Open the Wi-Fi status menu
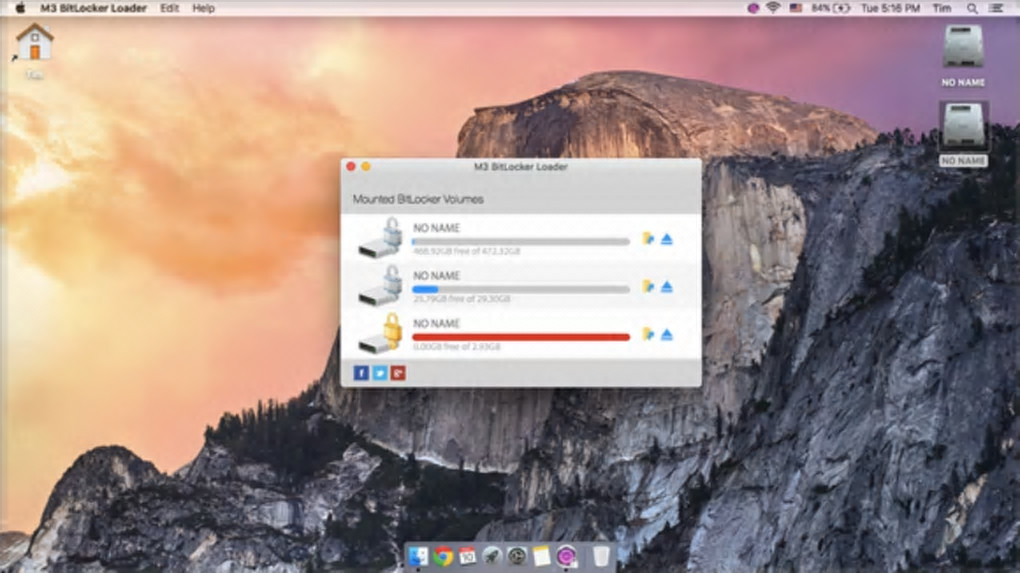This screenshot has height=573, width=1020. (773, 8)
